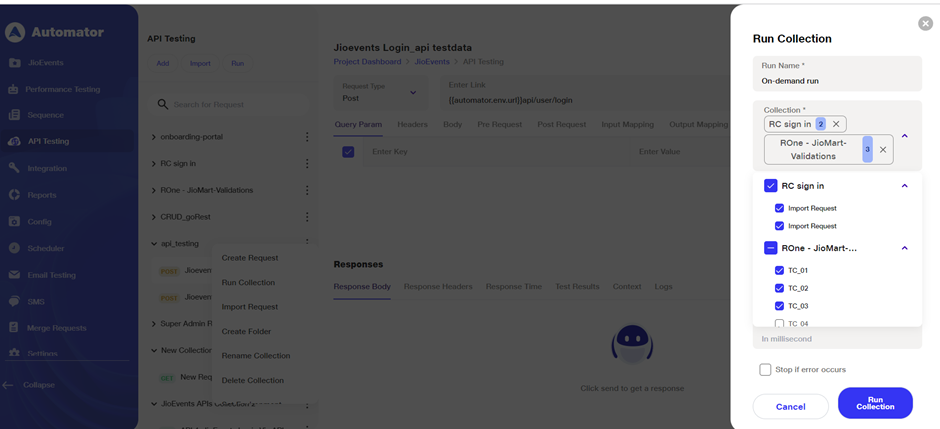
Task: Check TC_04 checkbox
Action: [779, 324]
